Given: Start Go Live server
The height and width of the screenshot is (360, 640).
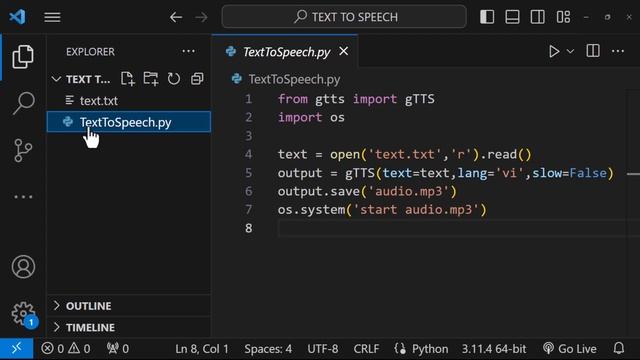Looking at the screenshot, I should [x=570, y=349].
